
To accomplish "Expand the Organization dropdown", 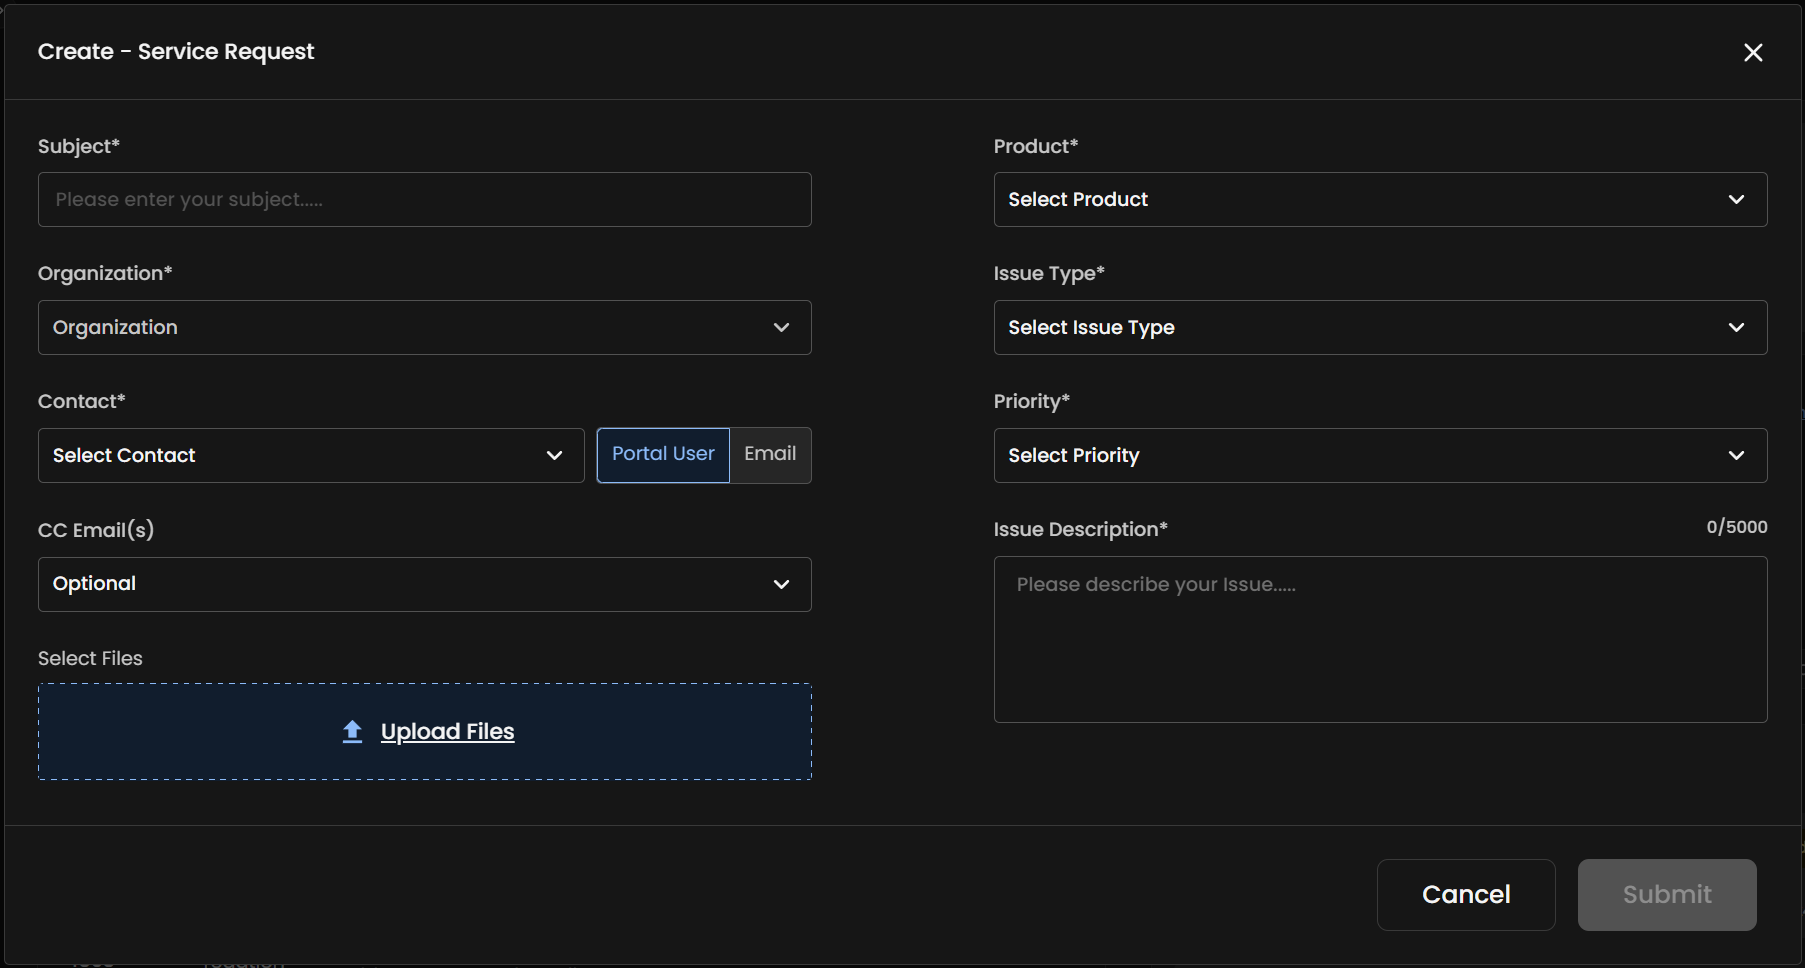I will [x=424, y=327].
